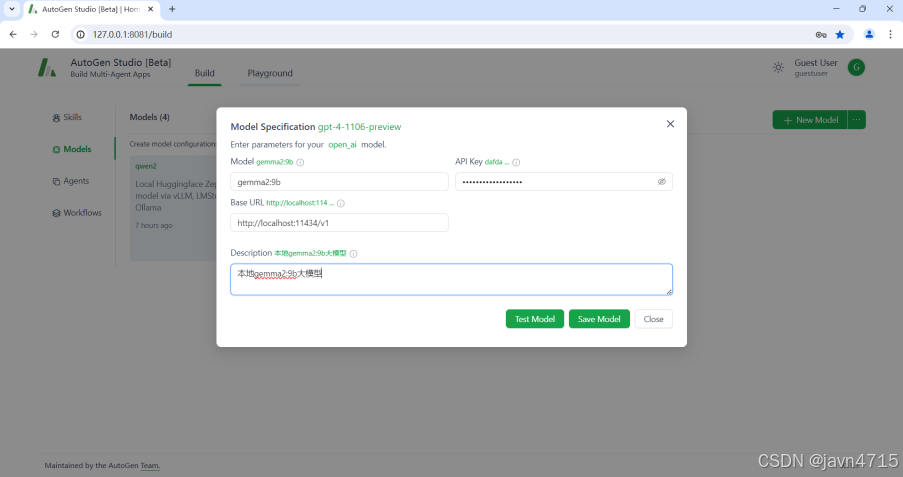Close the Model Specification dialog with X
Viewport: 903px width, 477px height.
tap(670, 124)
